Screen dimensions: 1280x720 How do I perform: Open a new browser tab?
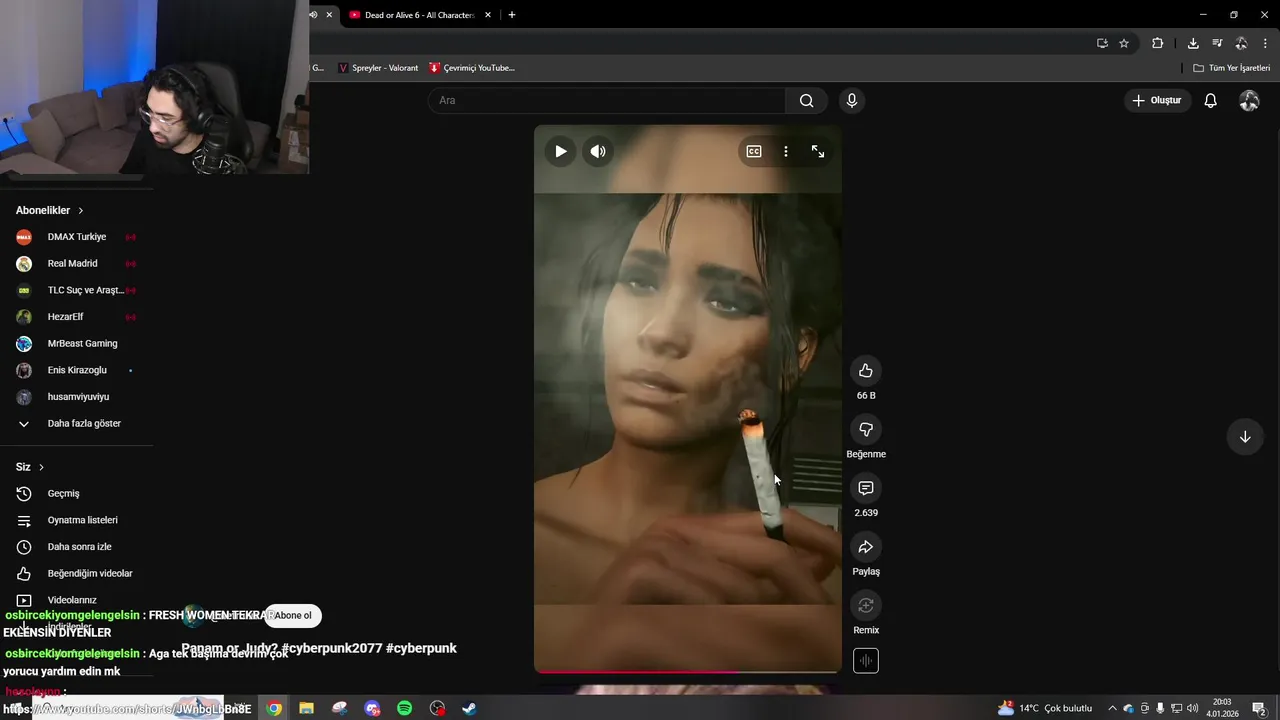point(512,15)
